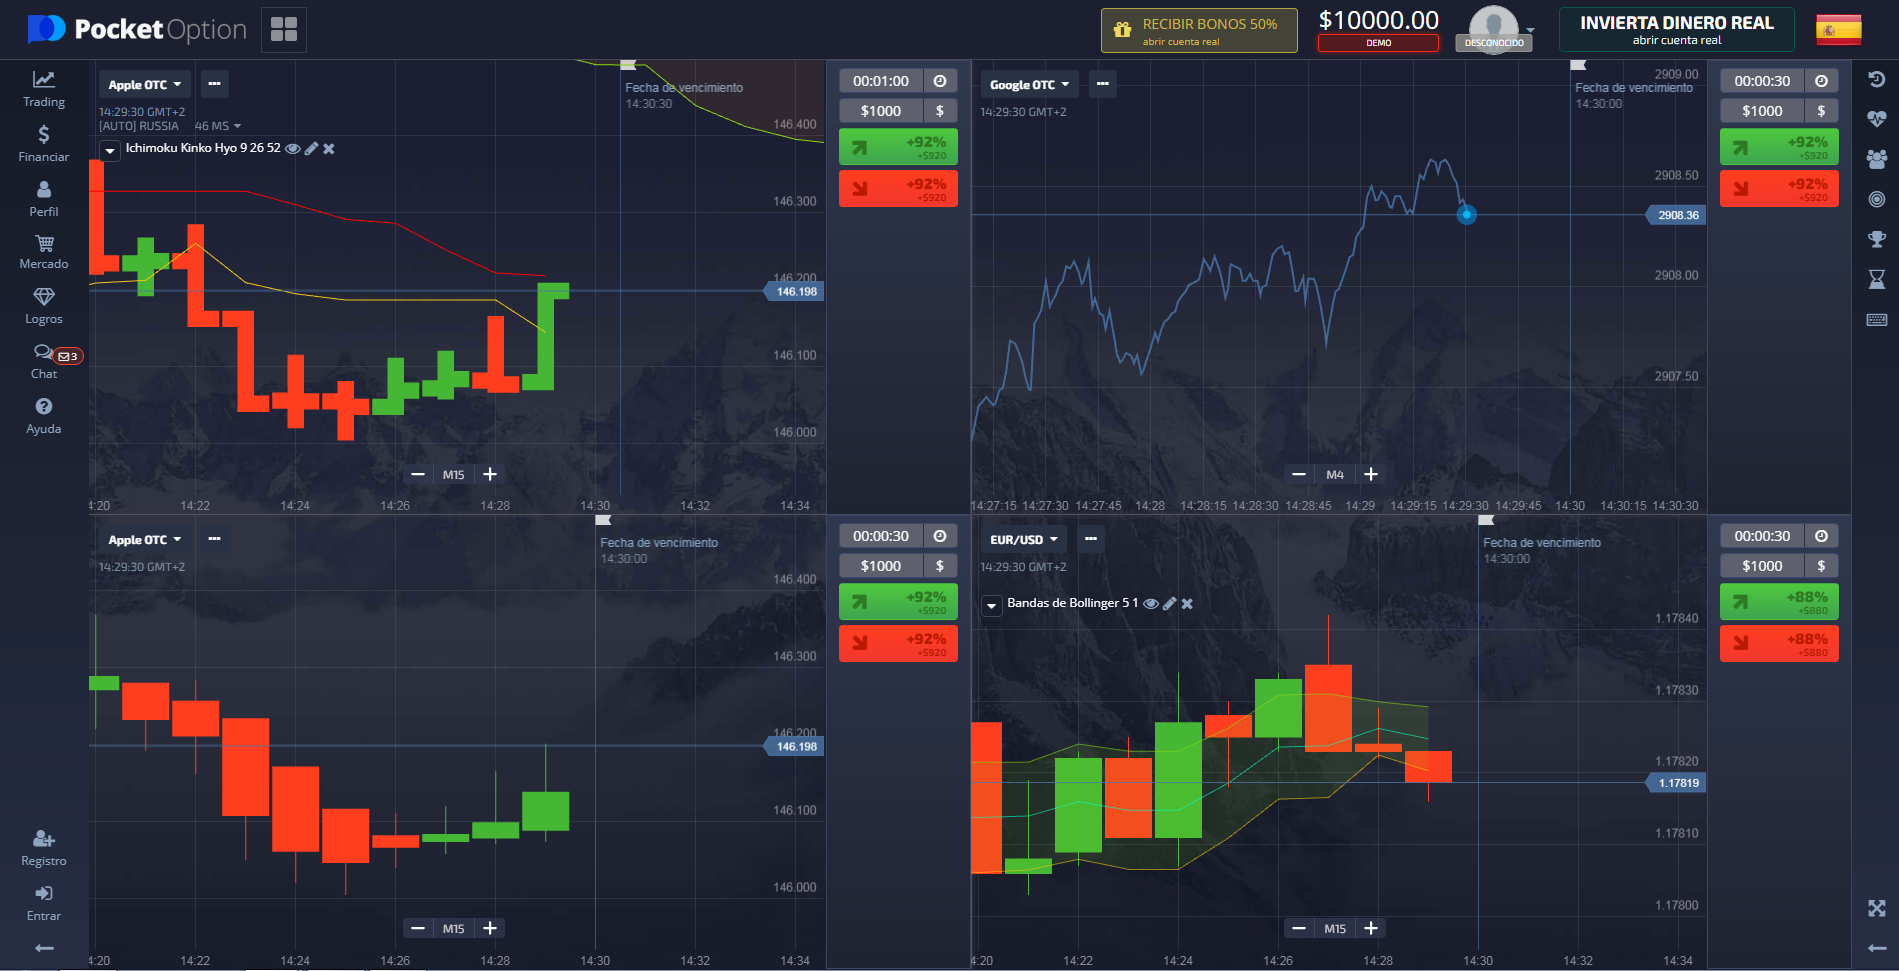Zoom in top-left Apple OTC chart plus
Image resolution: width=1899 pixels, height=971 pixels.
(490, 474)
